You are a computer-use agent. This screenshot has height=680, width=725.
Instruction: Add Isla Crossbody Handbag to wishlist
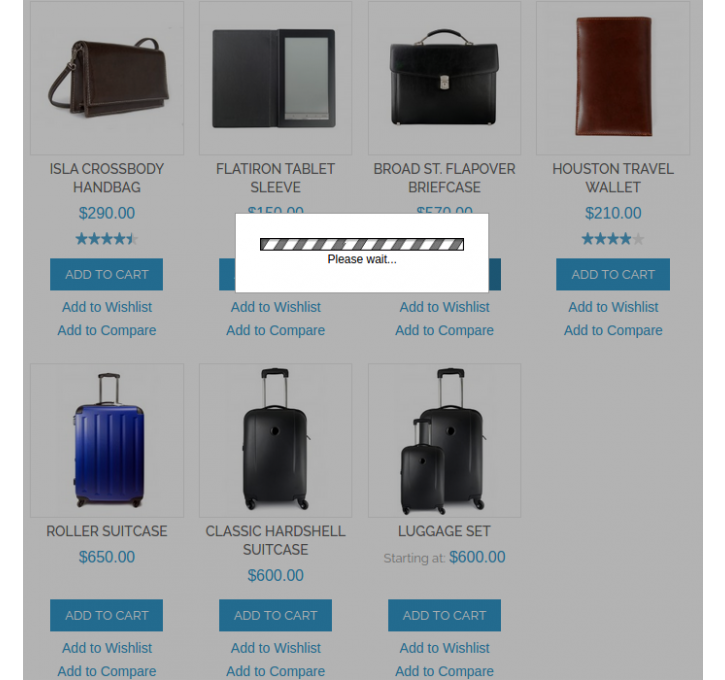click(x=107, y=307)
